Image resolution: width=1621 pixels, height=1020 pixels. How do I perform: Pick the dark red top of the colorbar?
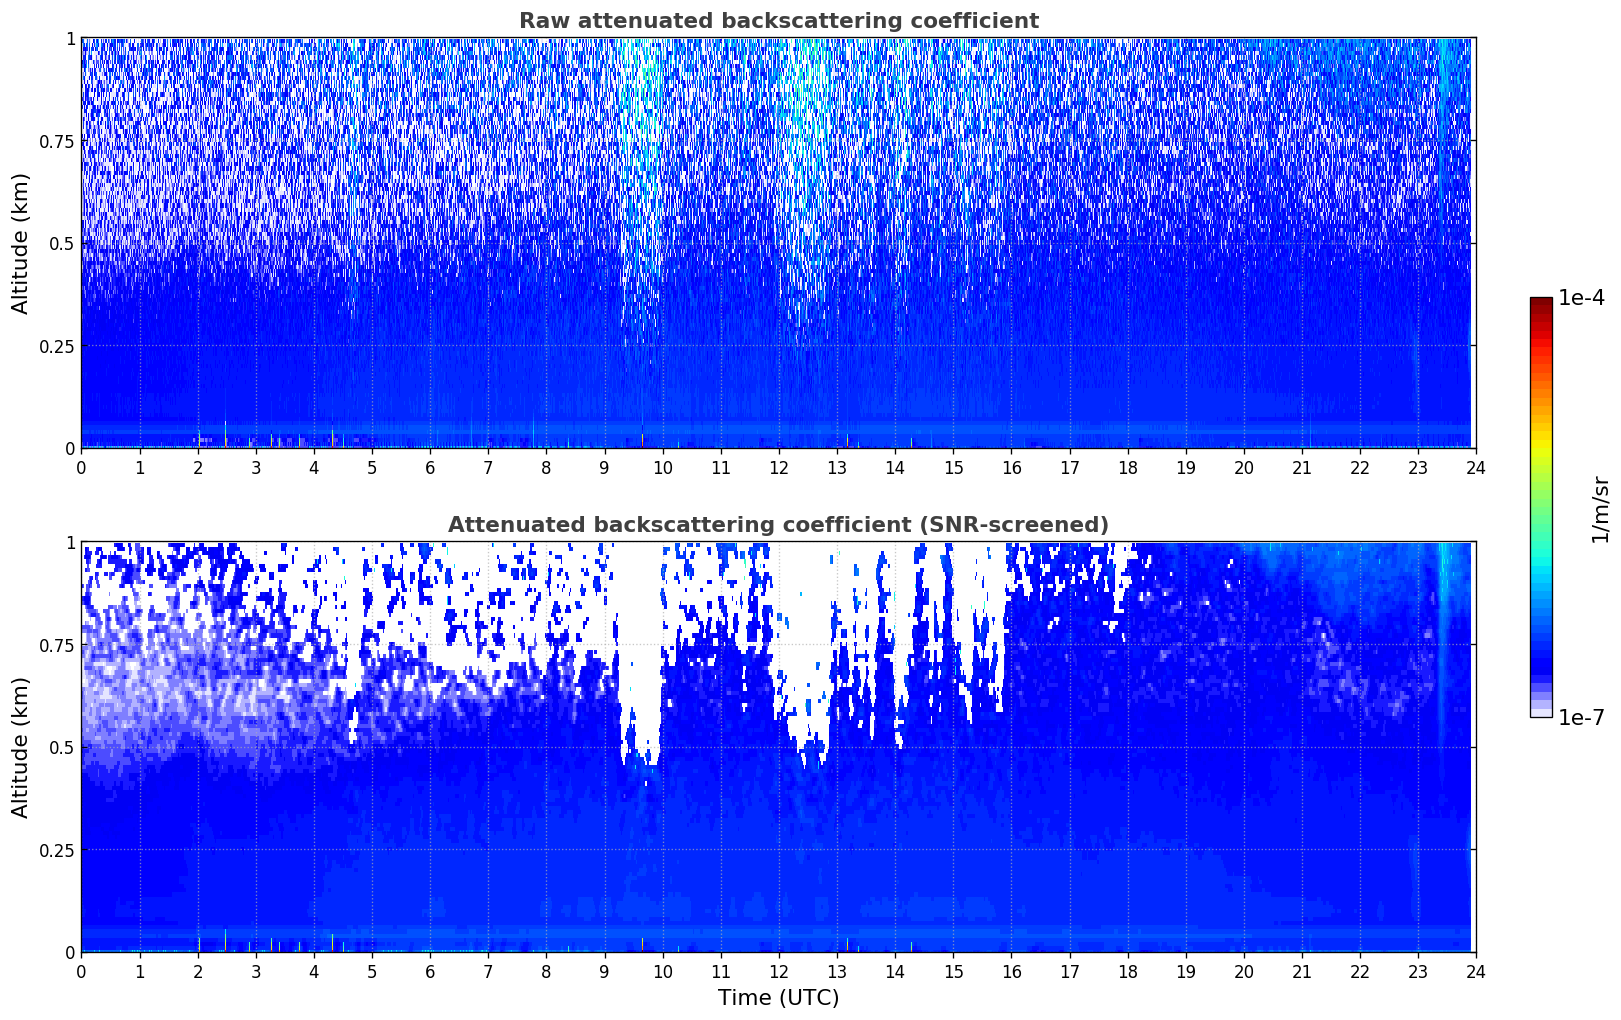coord(1540,305)
